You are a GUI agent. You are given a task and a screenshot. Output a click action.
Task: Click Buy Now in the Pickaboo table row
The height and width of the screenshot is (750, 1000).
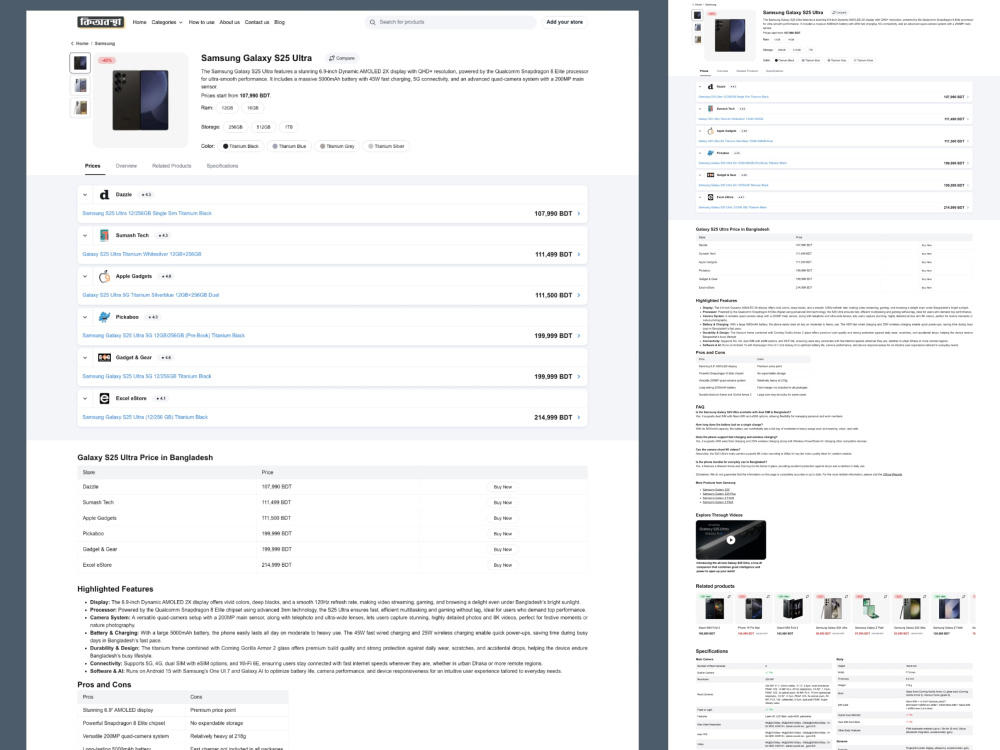[x=503, y=534]
